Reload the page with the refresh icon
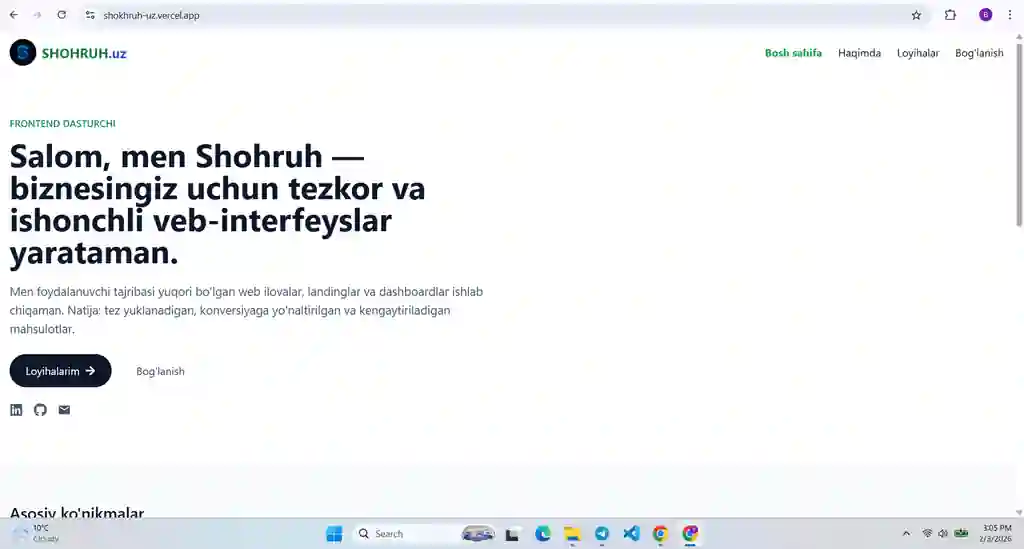The image size is (1024, 549). (x=61, y=15)
